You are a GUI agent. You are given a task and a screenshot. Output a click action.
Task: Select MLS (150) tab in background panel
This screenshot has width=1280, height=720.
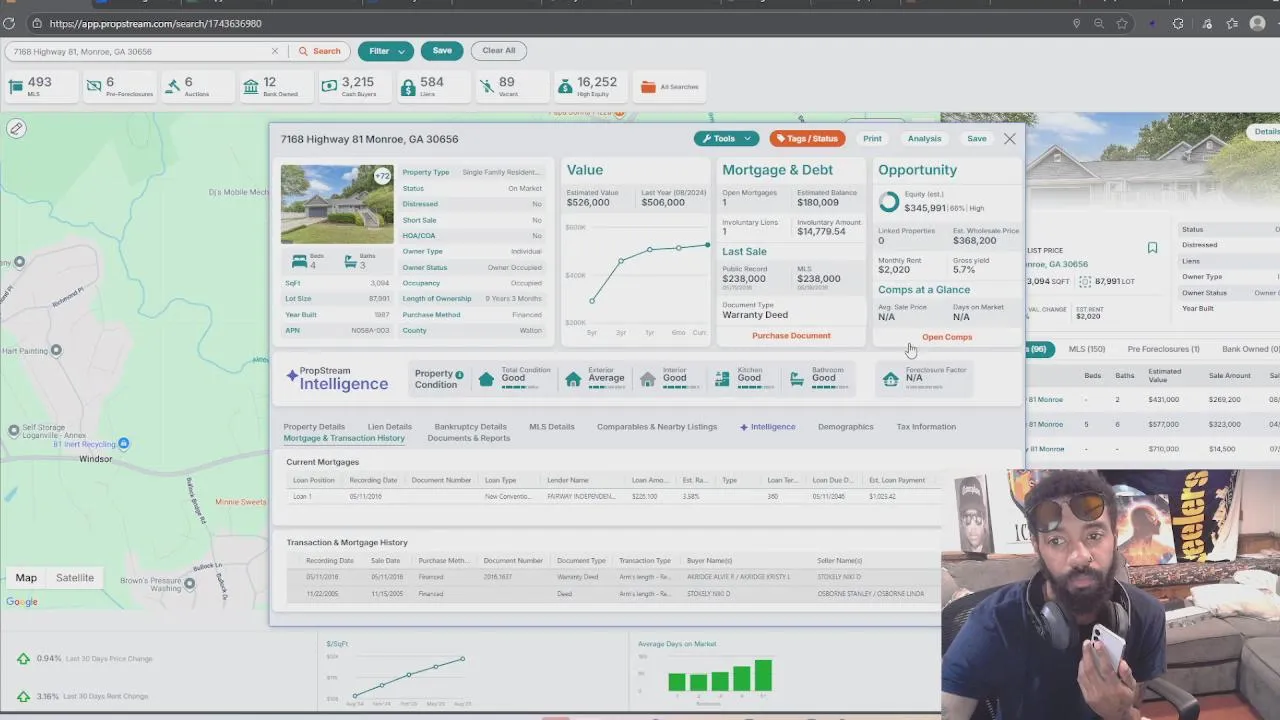1087,349
